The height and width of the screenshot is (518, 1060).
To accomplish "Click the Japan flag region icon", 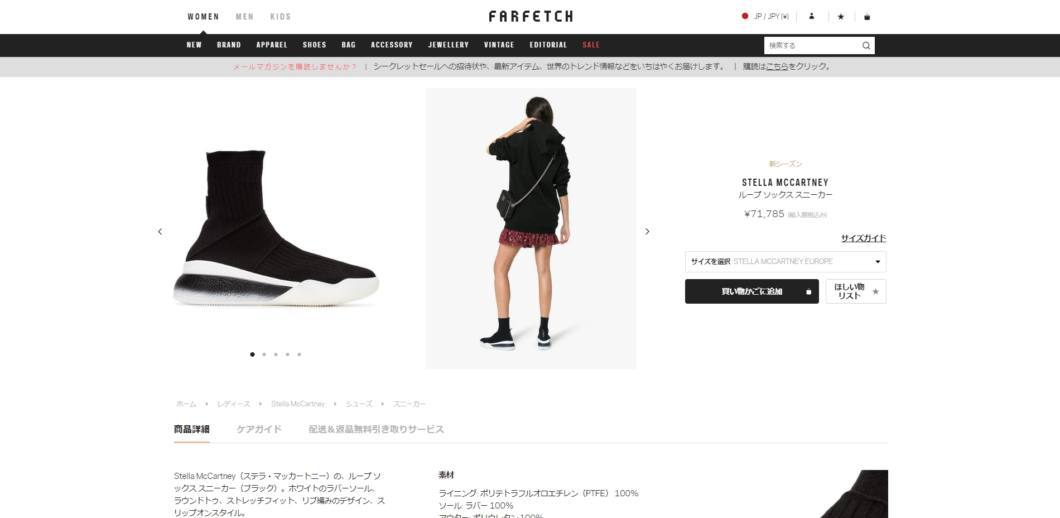I will [745, 16].
